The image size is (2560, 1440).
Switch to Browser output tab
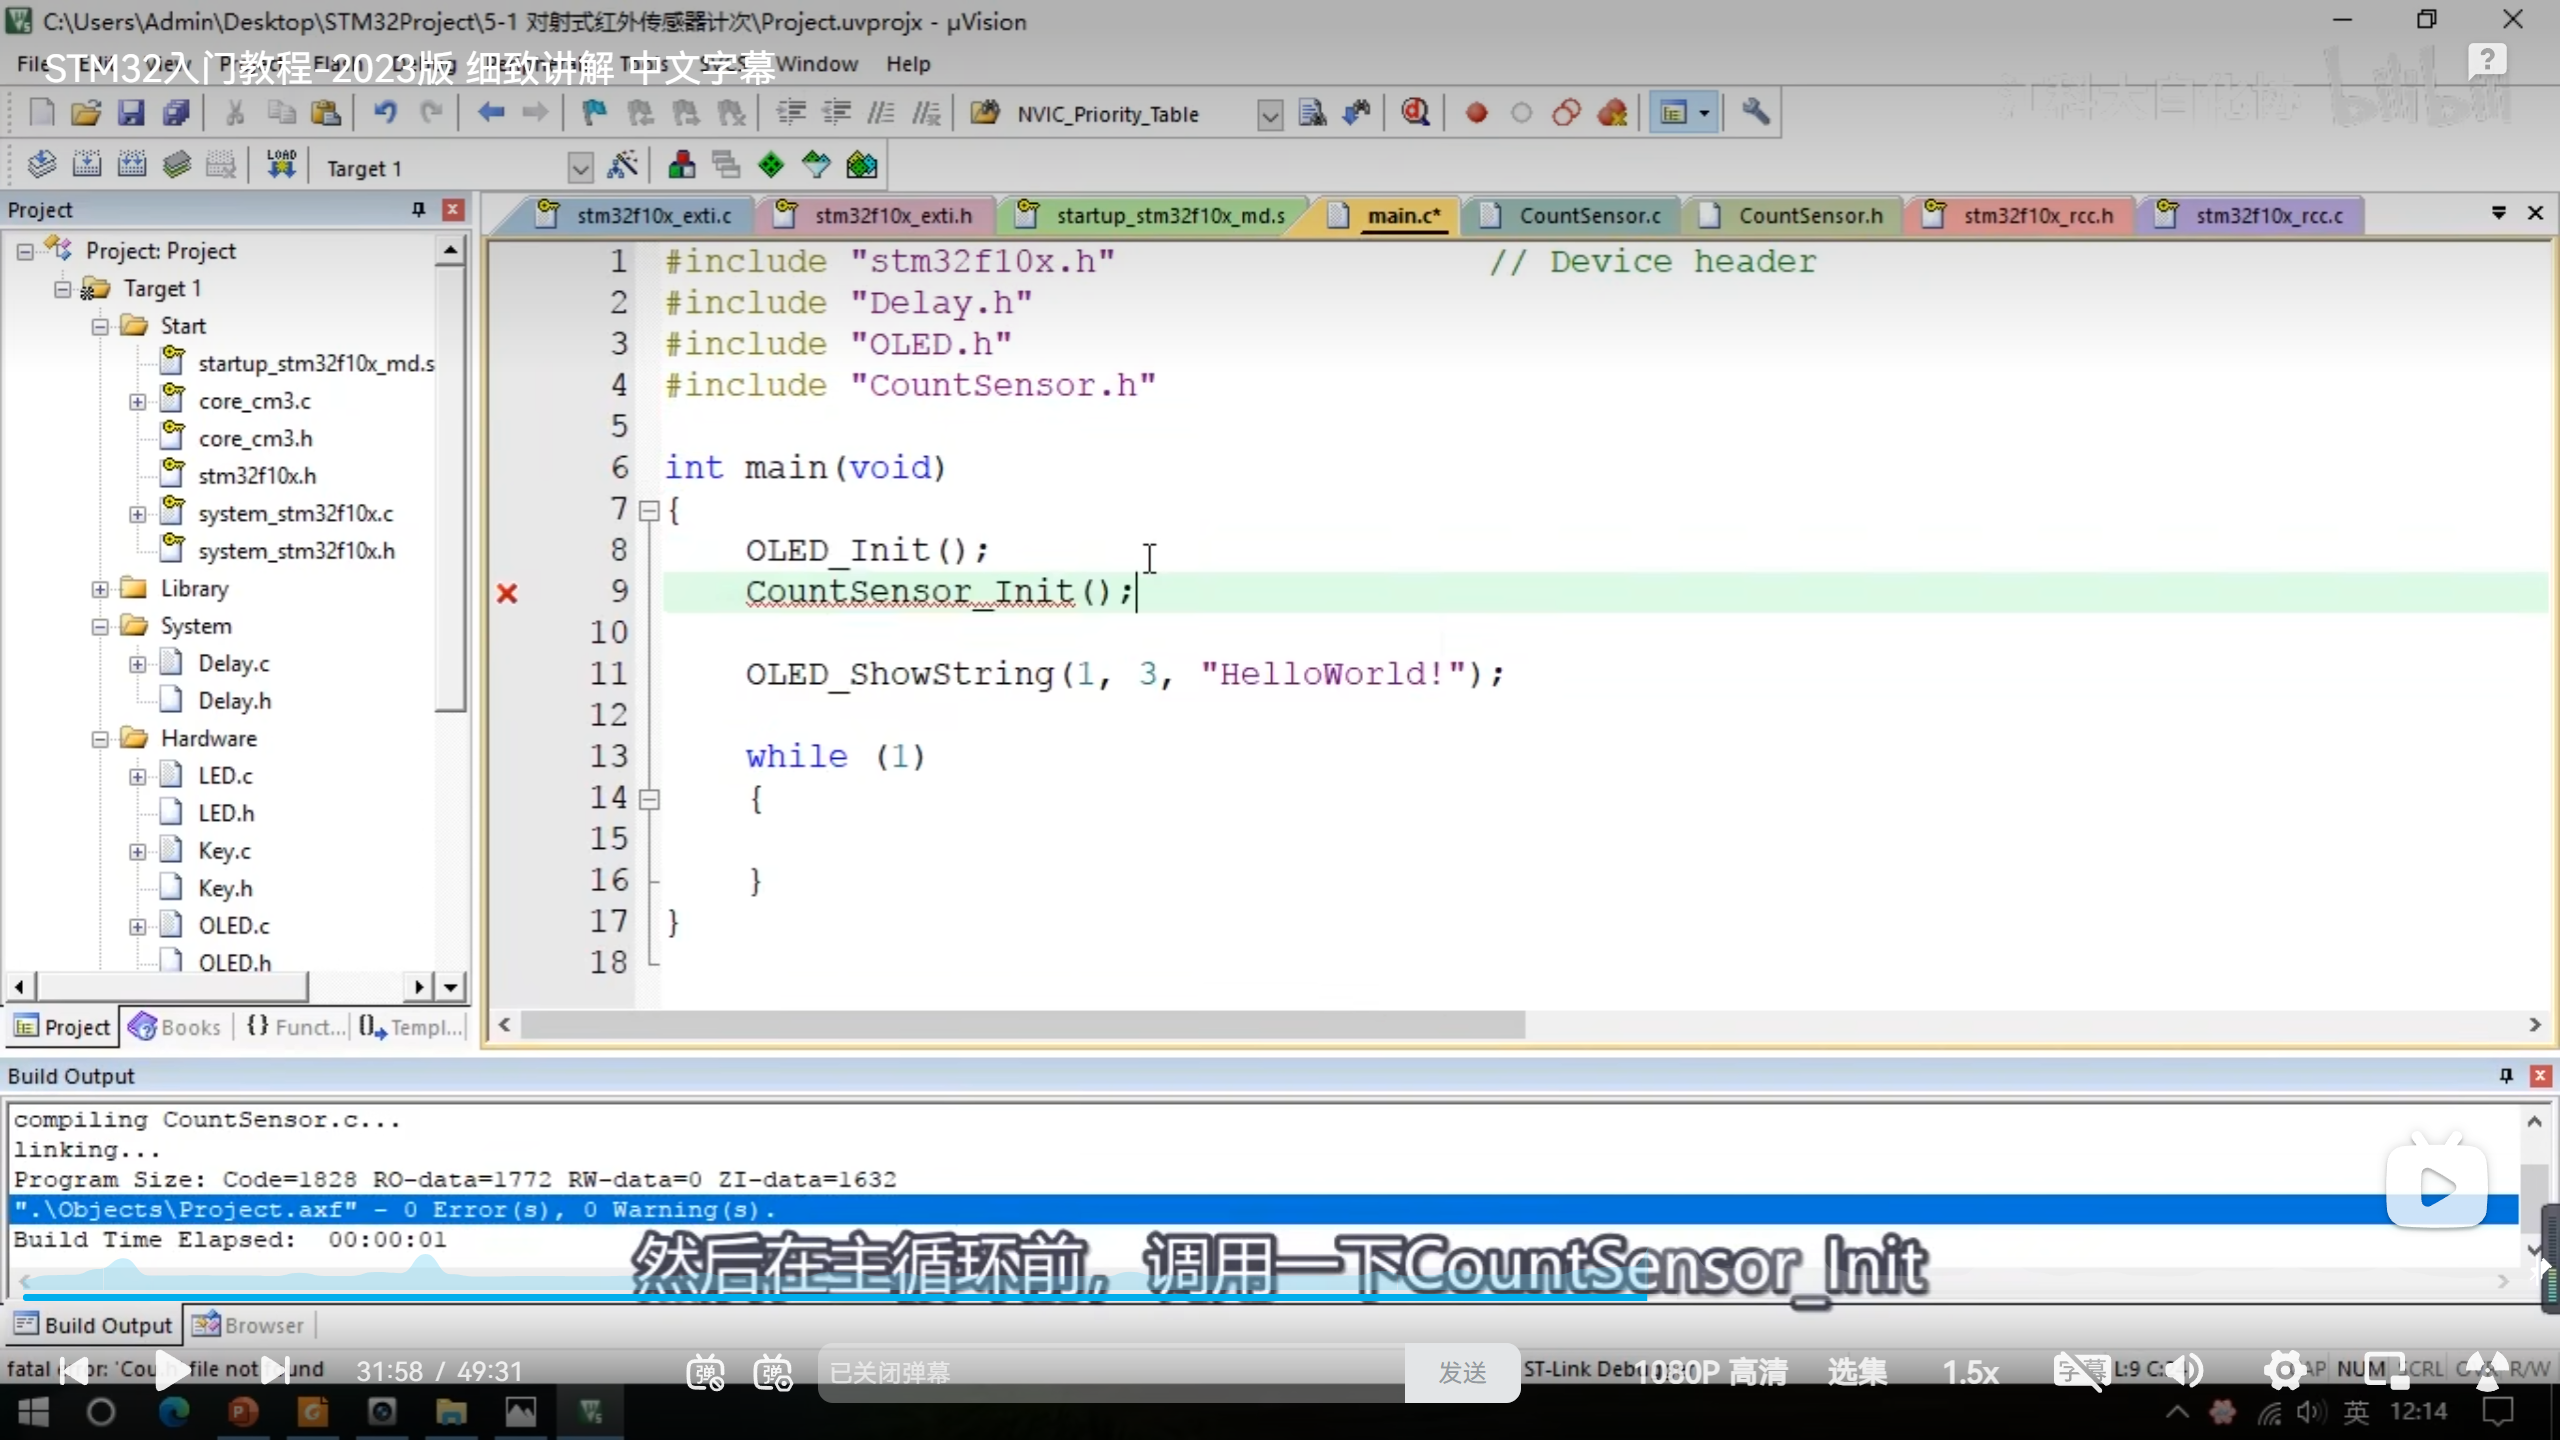point(250,1325)
